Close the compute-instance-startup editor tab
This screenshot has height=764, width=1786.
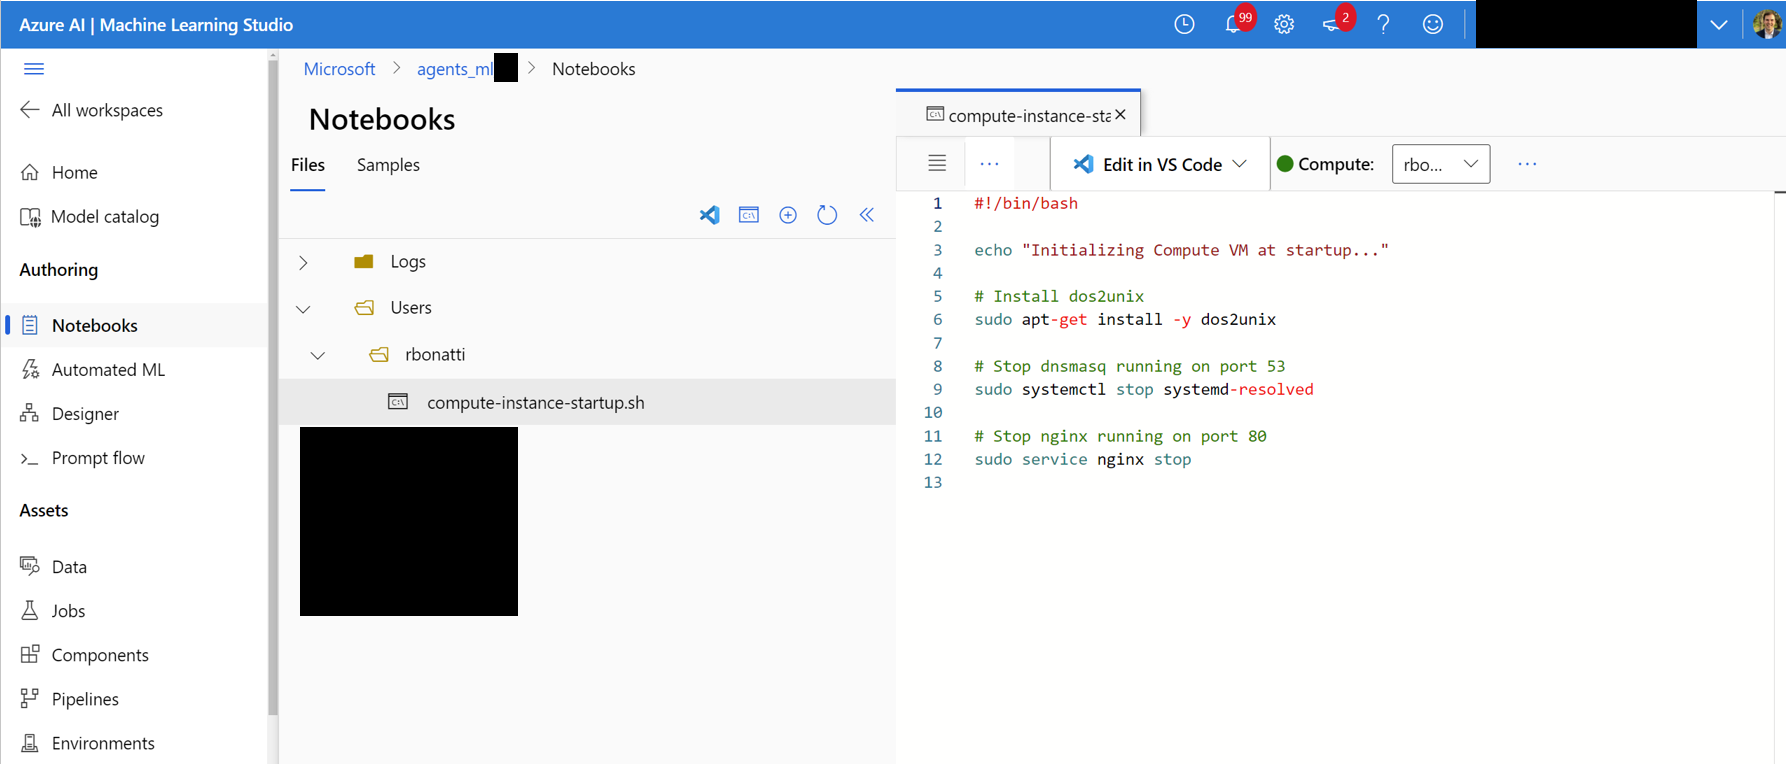click(x=1121, y=115)
